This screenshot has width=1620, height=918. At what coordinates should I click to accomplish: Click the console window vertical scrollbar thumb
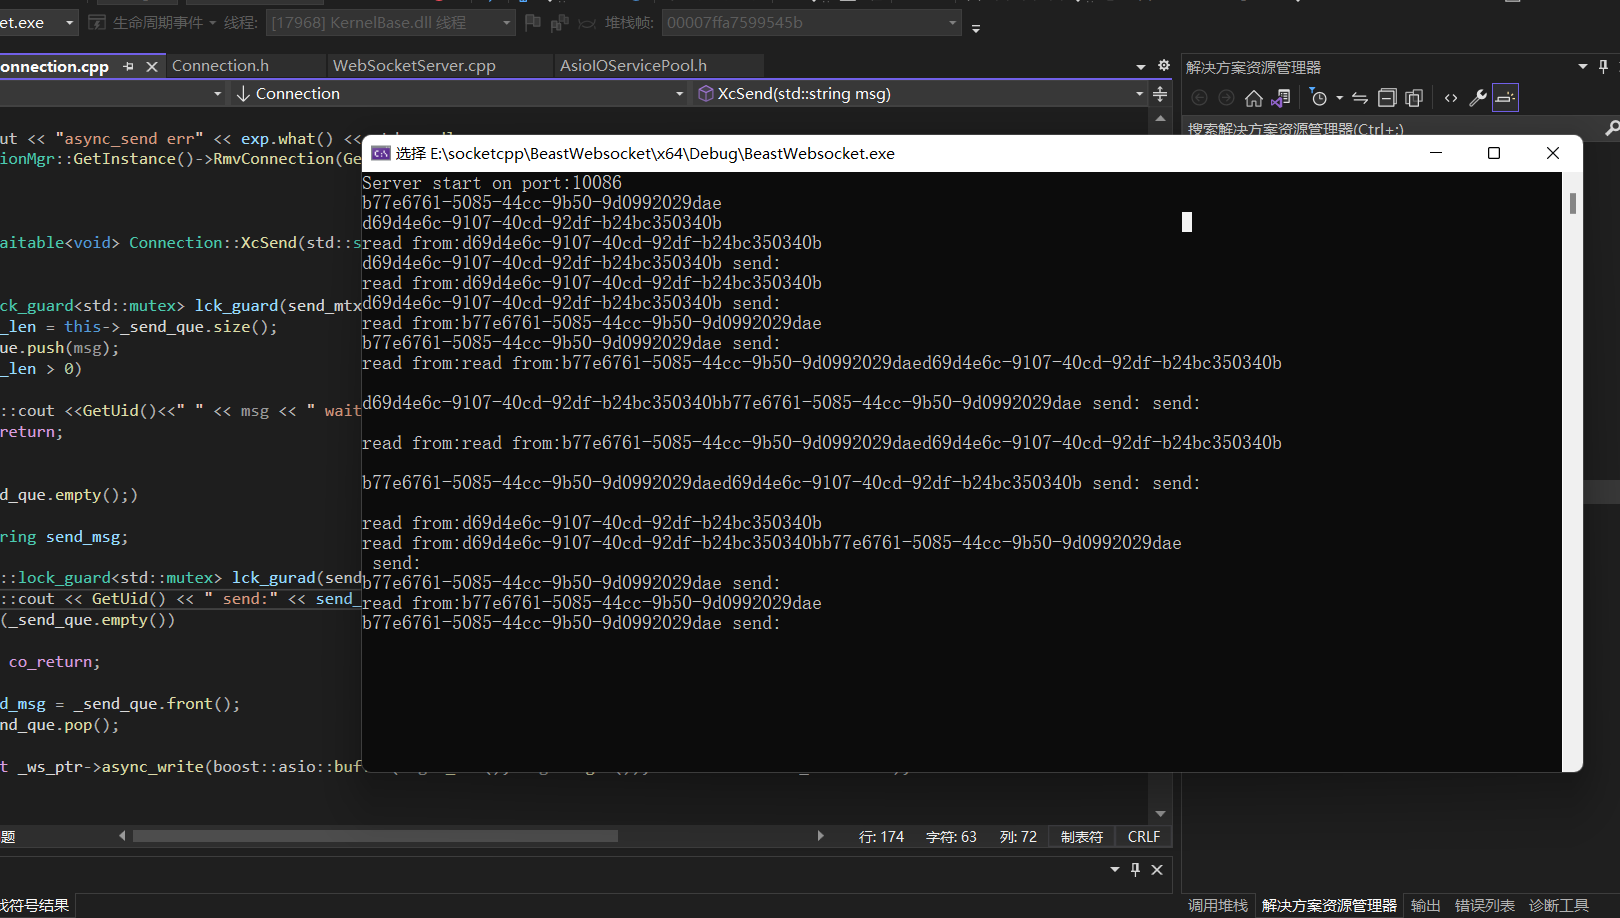[1573, 203]
